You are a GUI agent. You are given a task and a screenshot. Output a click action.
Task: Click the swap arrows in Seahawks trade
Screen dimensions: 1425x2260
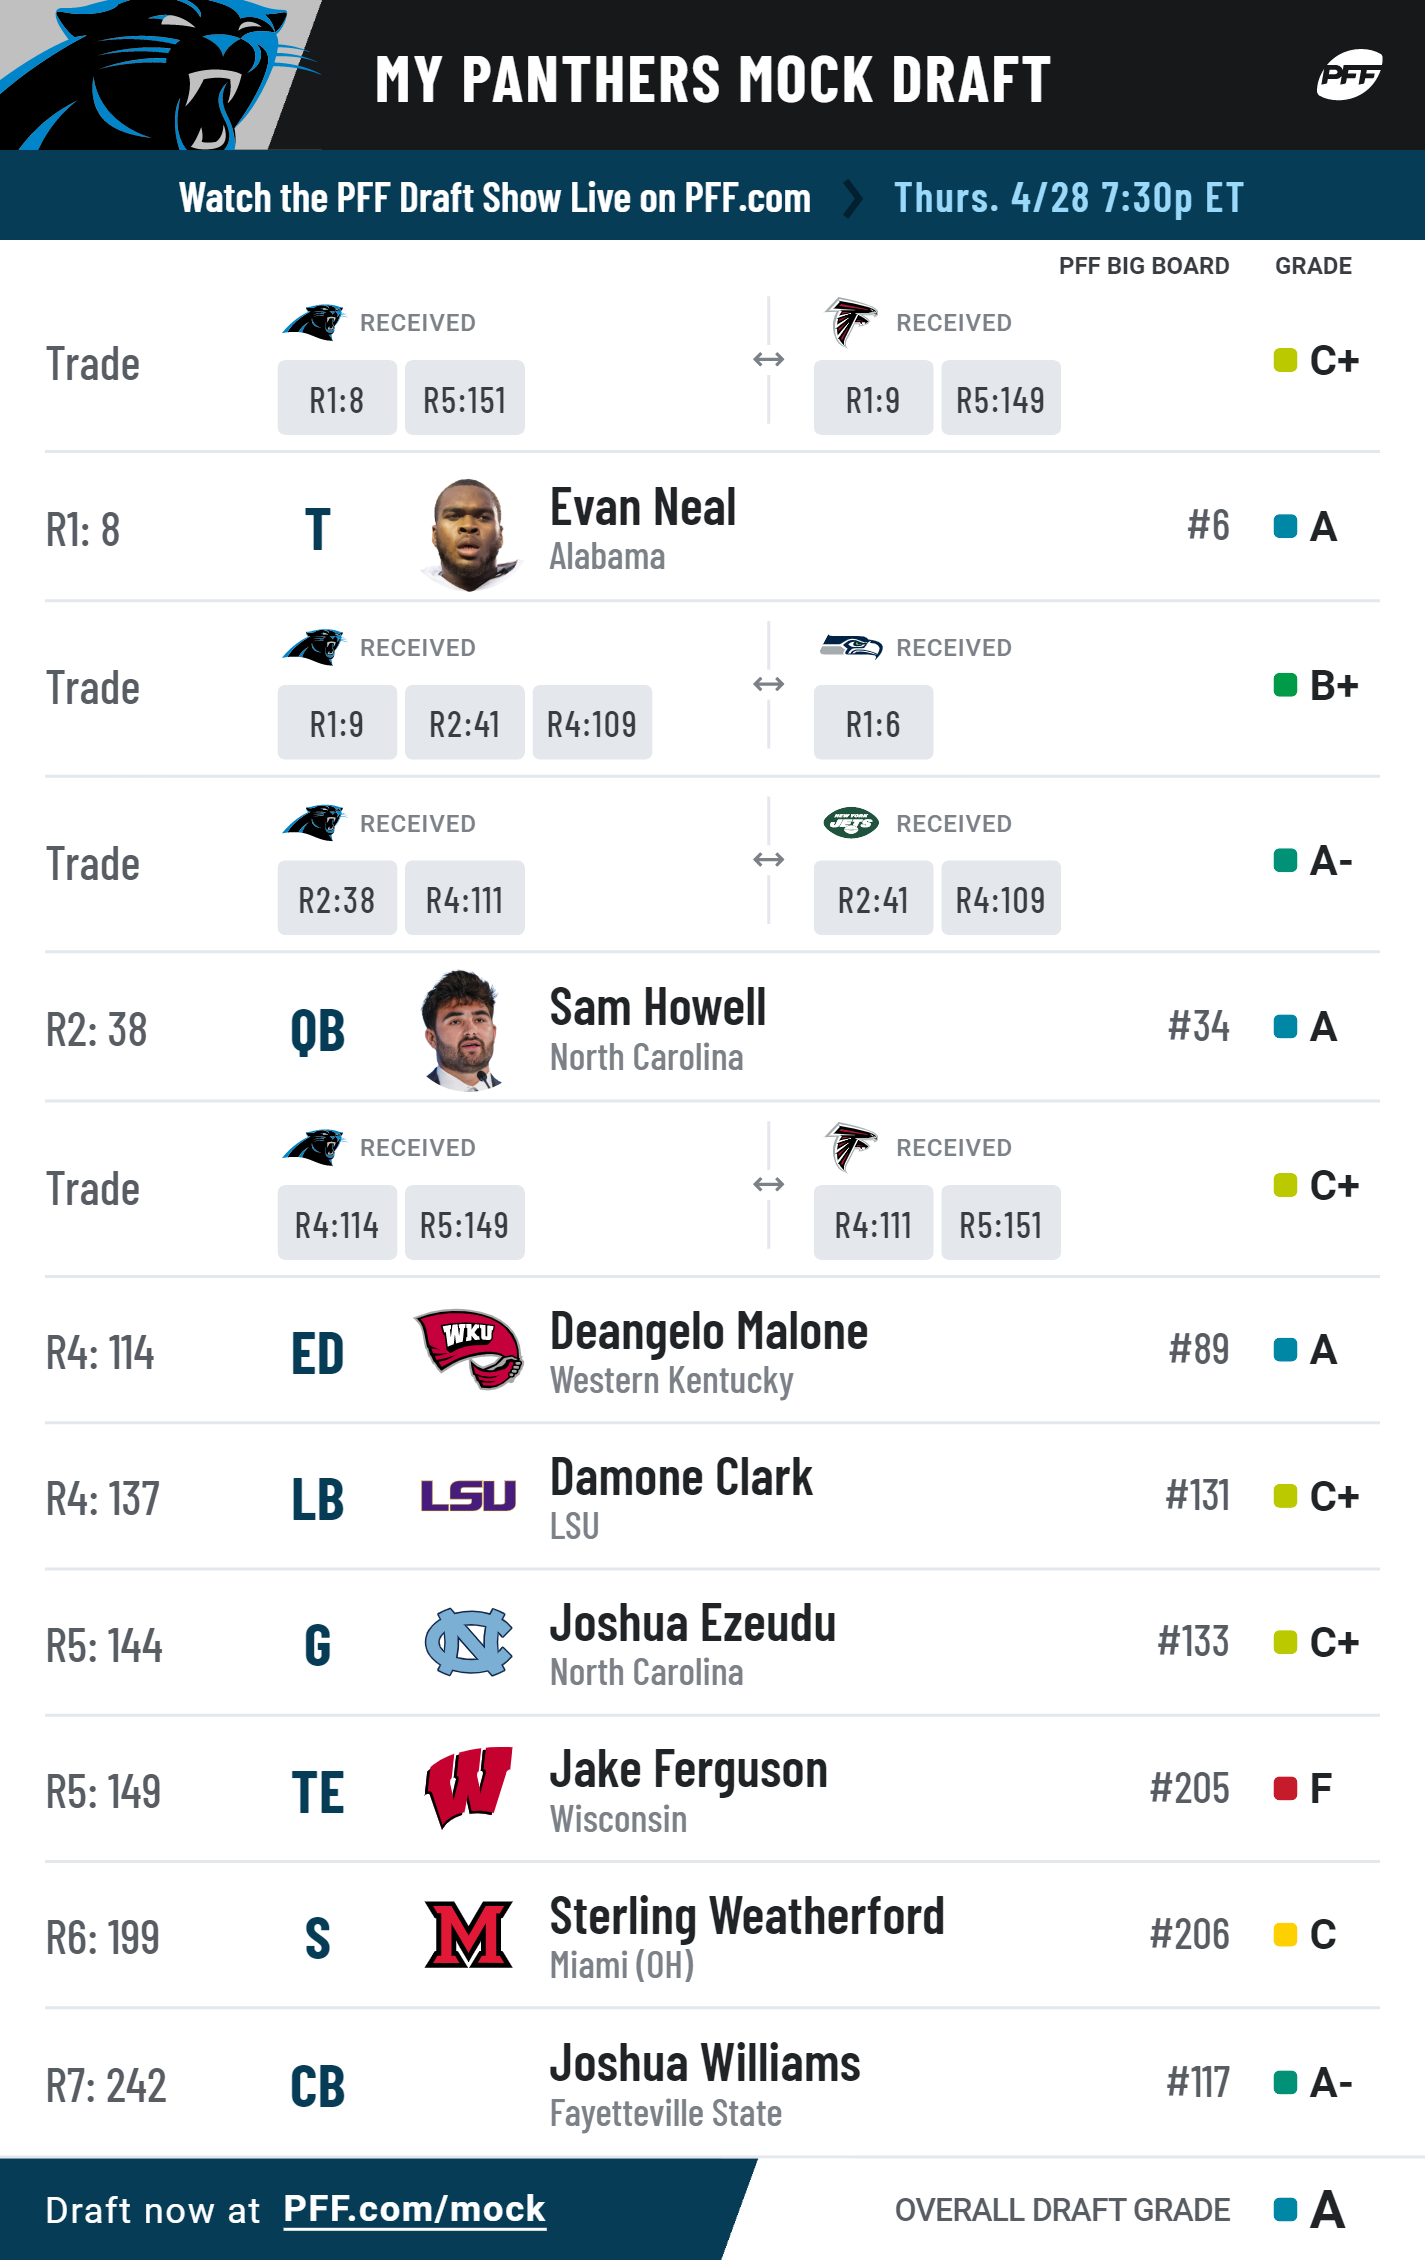(x=768, y=685)
